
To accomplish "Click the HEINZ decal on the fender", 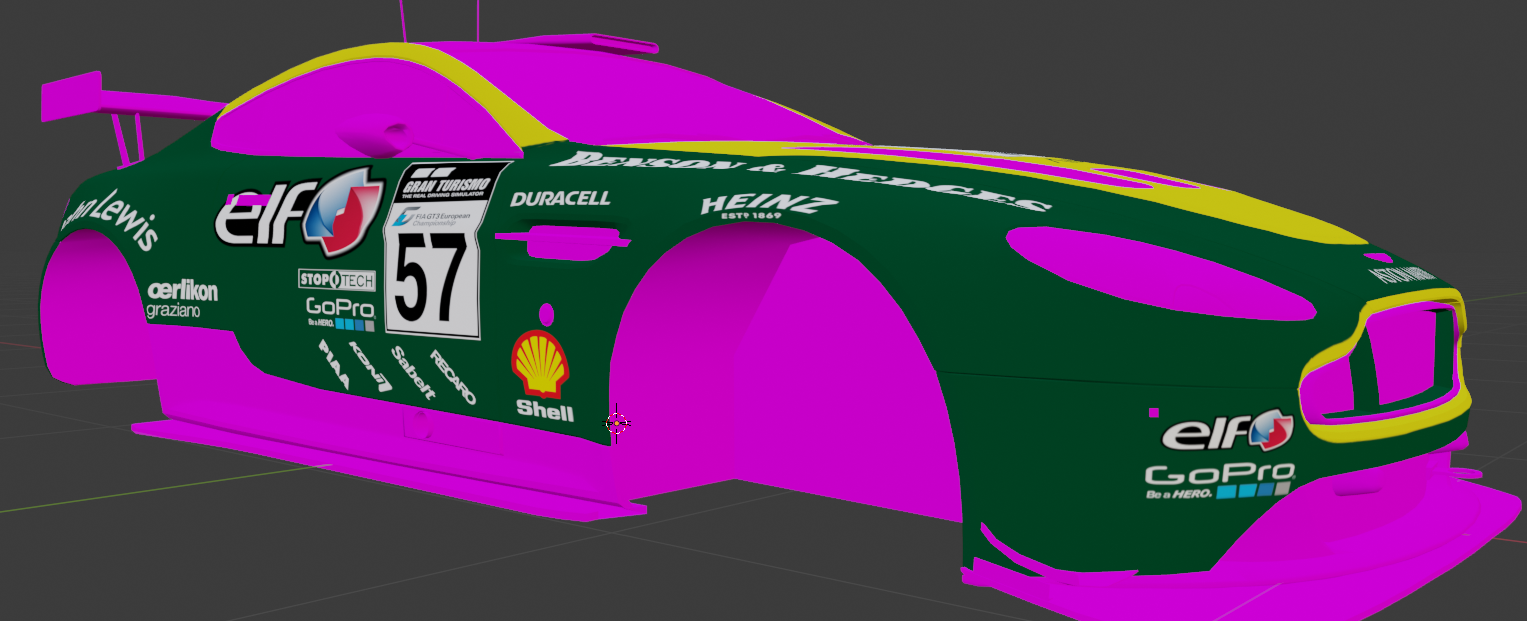I will coord(768,205).
